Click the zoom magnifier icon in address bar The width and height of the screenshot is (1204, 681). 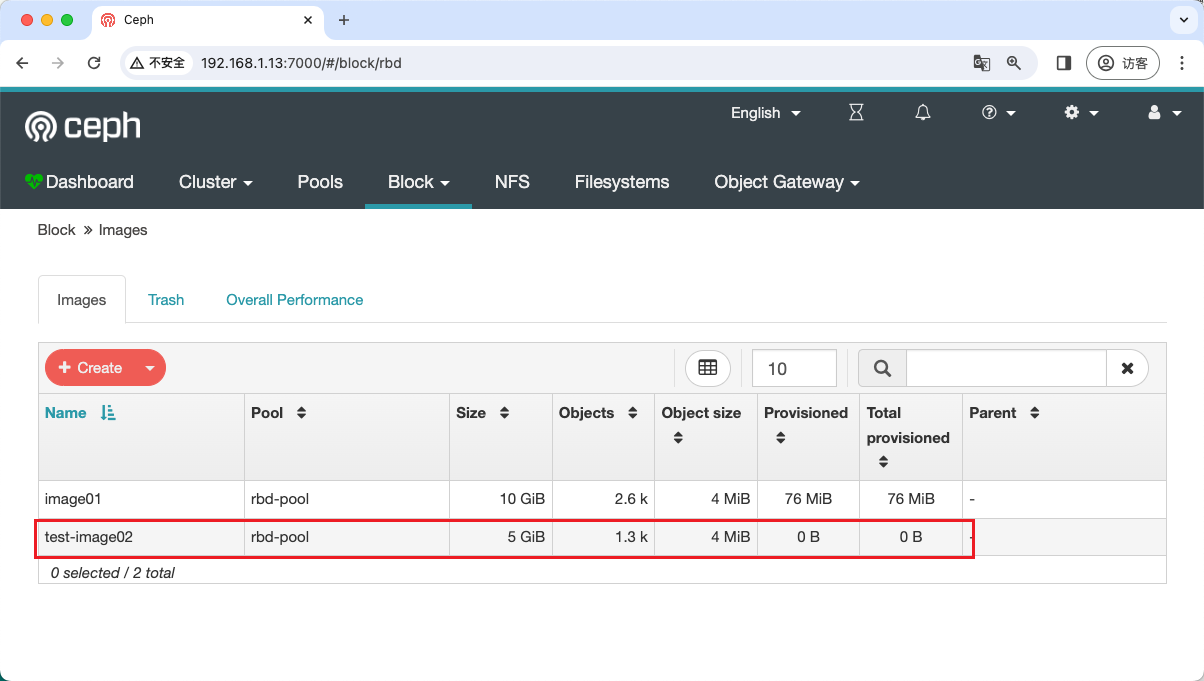(x=1014, y=63)
